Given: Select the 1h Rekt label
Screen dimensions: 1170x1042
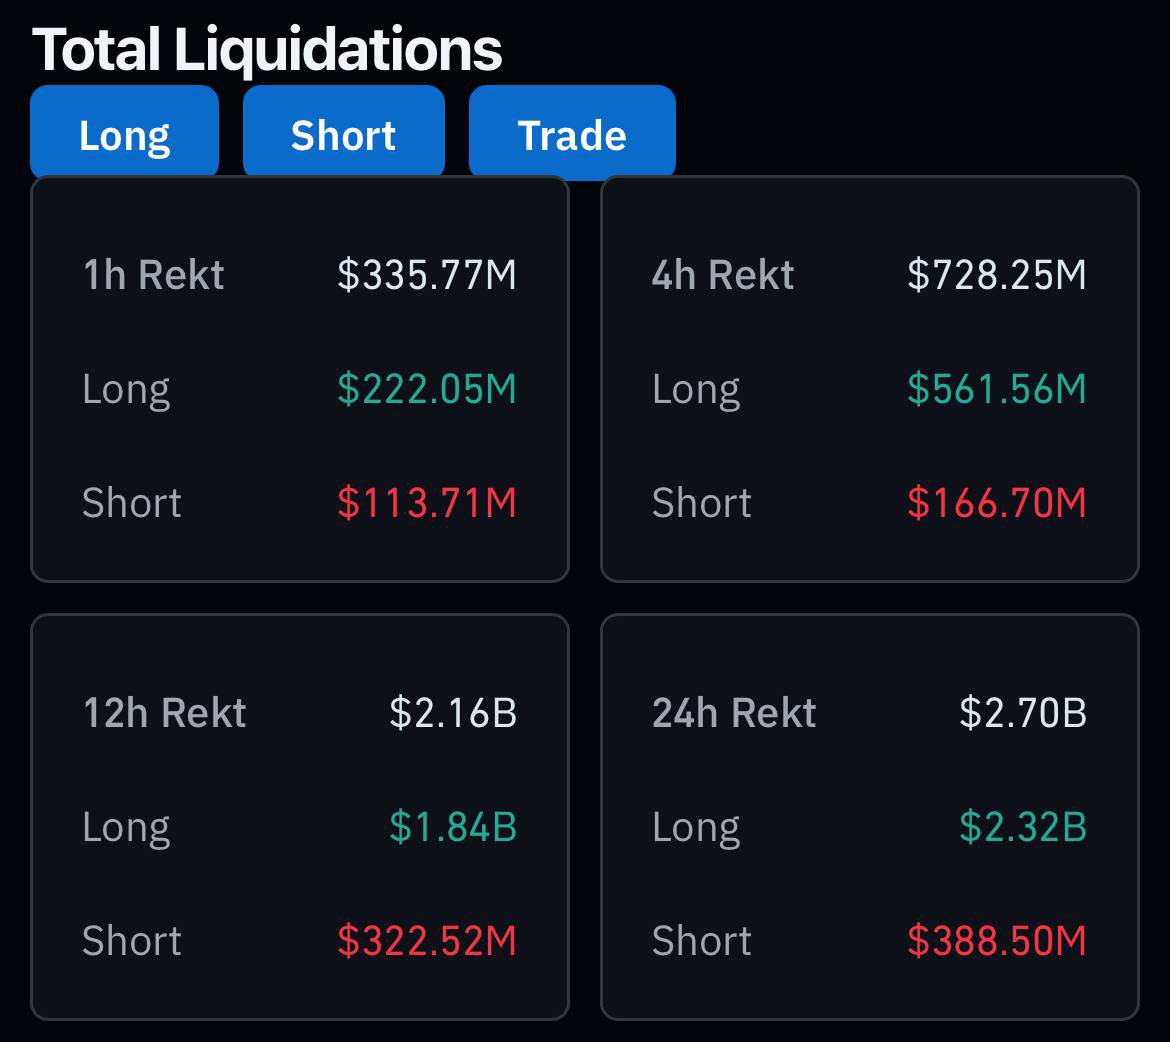Looking at the screenshot, I should [x=154, y=275].
